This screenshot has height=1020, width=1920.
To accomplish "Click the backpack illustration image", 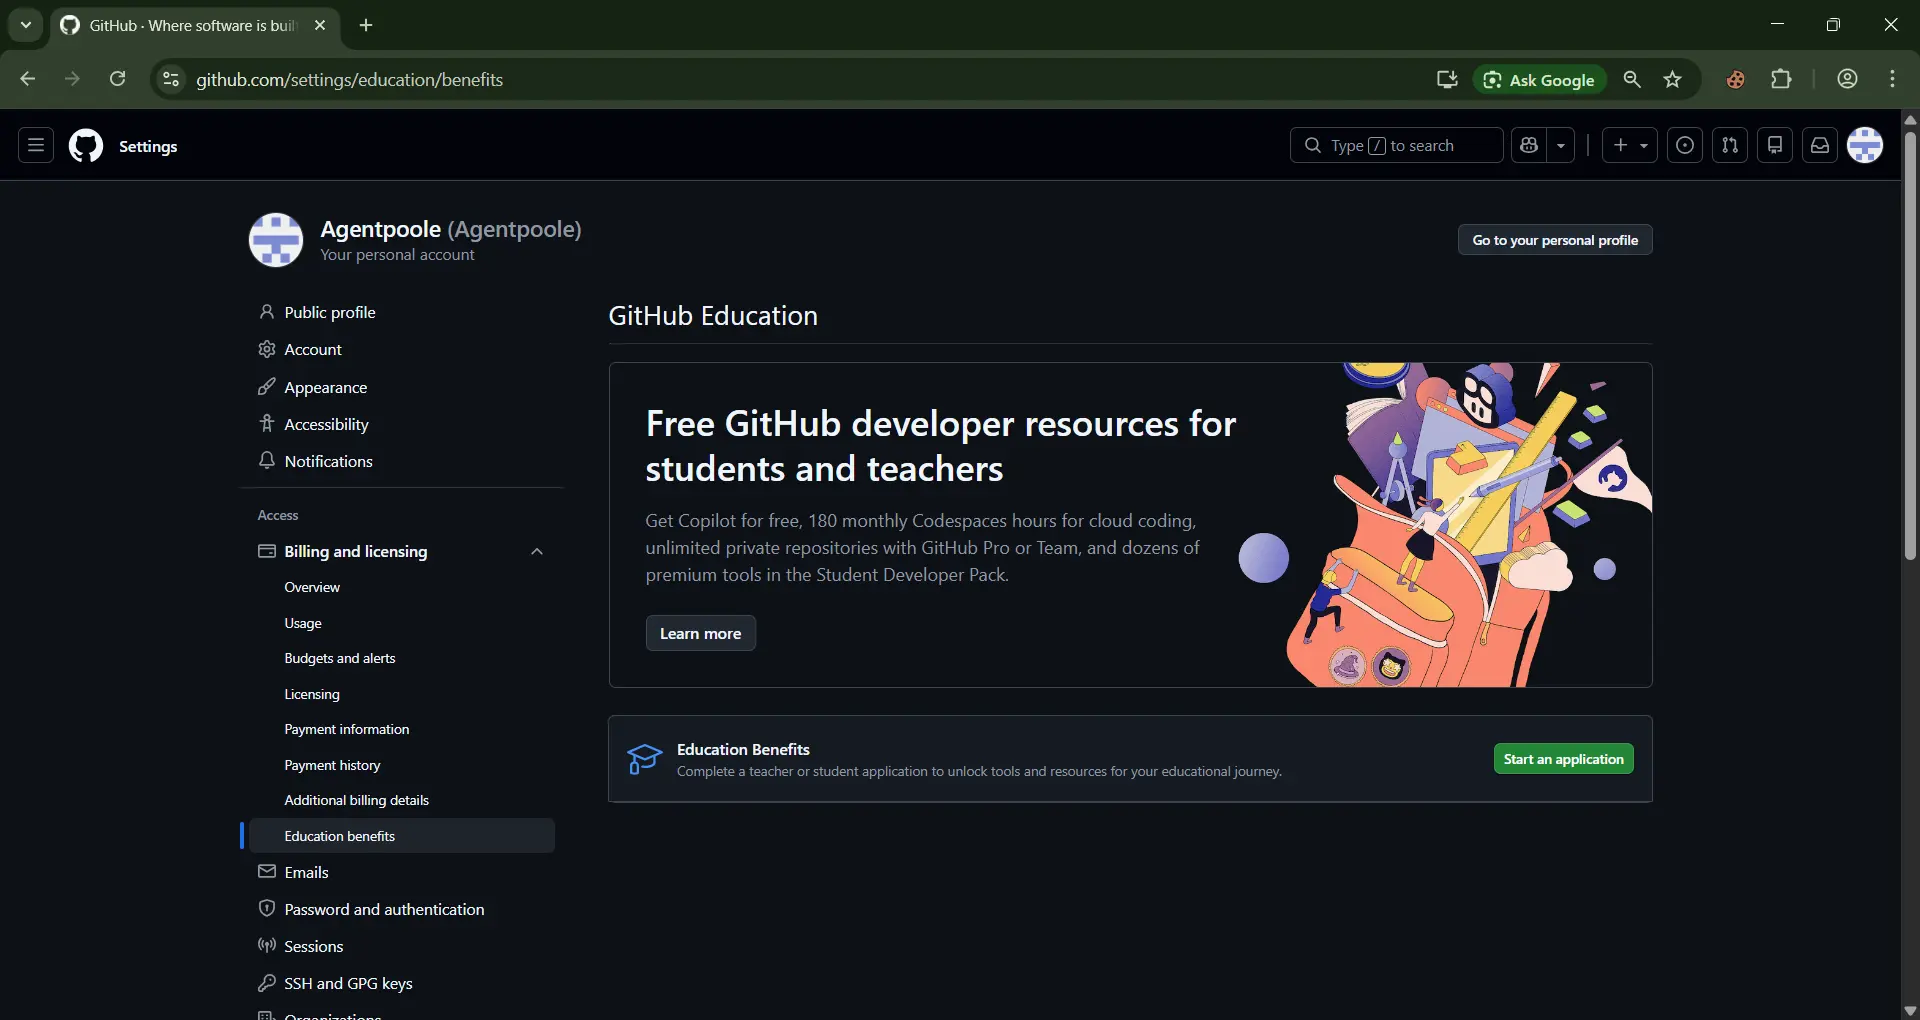I will point(1445,525).
